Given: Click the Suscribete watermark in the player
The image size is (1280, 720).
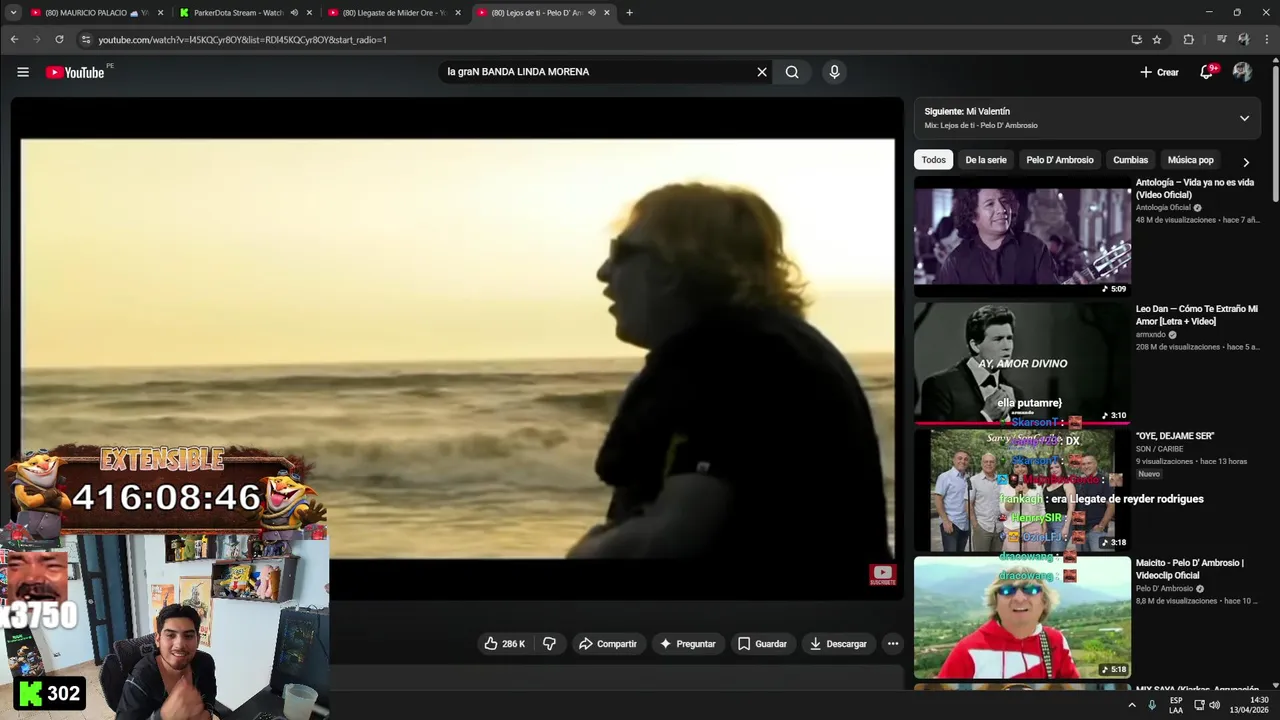Looking at the screenshot, I should pyautogui.click(x=882, y=574).
